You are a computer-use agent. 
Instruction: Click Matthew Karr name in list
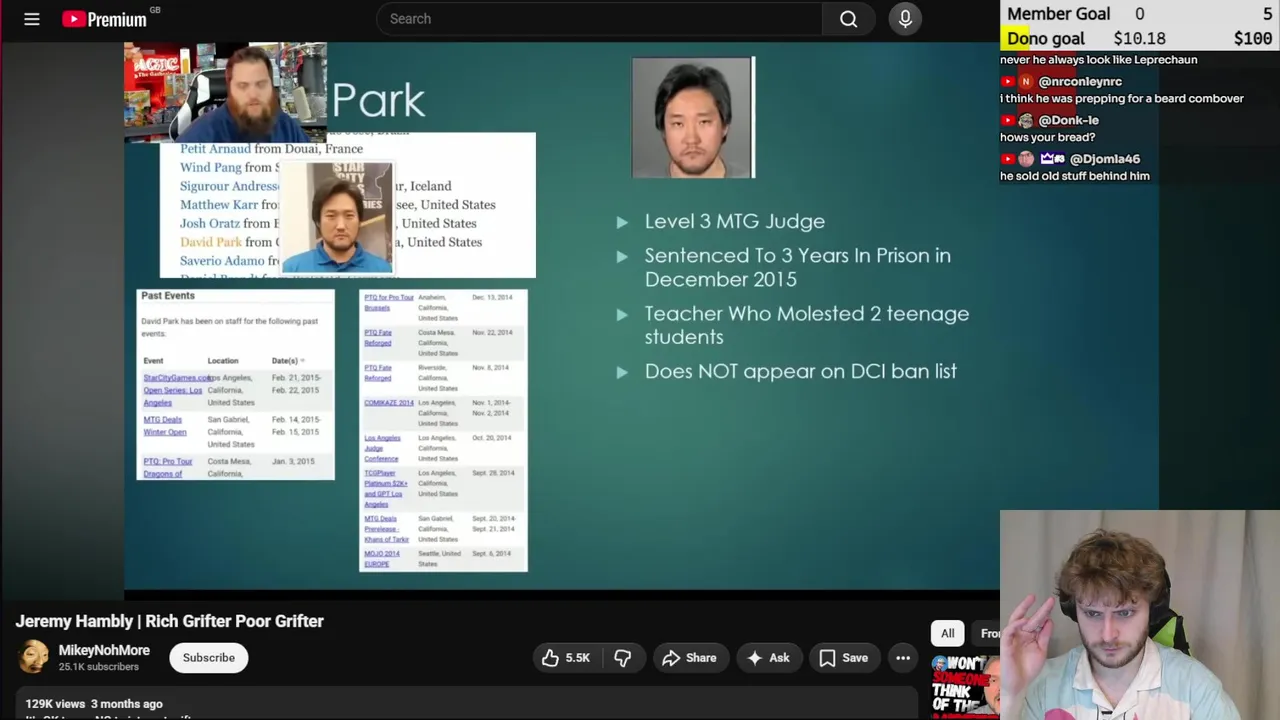click(218, 205)
